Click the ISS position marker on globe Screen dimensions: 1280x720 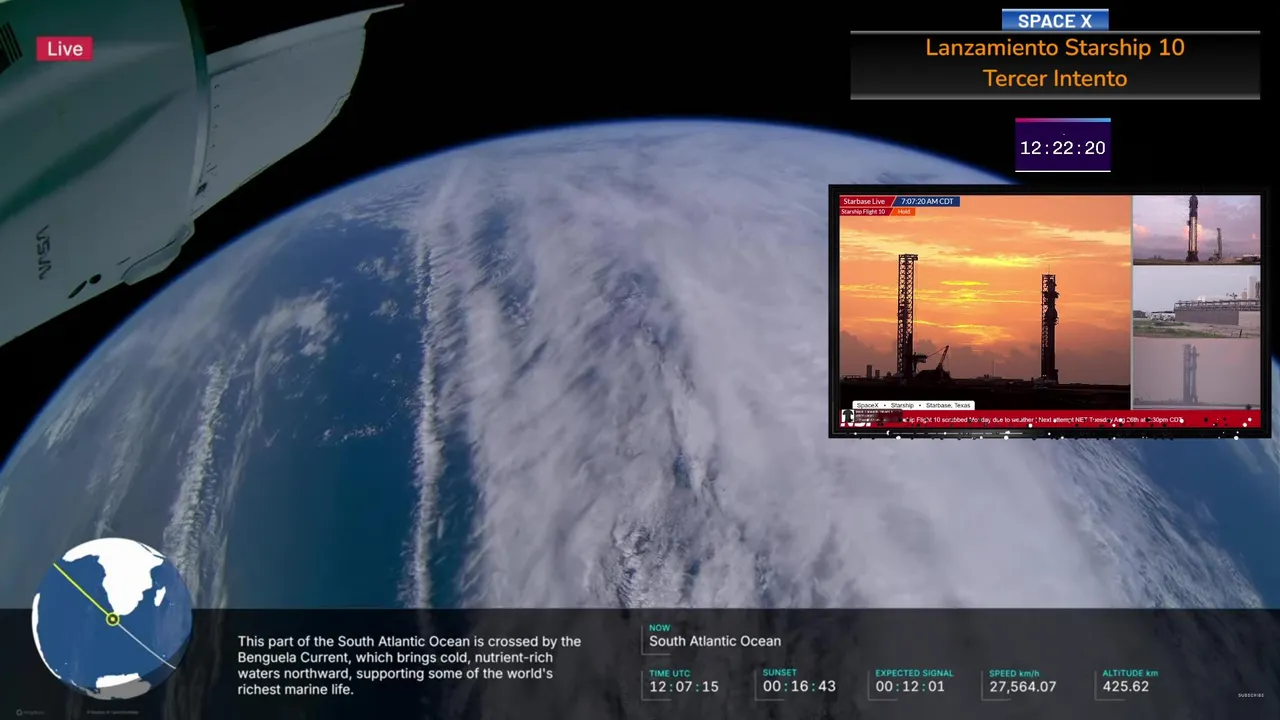(x=113, y=620)
